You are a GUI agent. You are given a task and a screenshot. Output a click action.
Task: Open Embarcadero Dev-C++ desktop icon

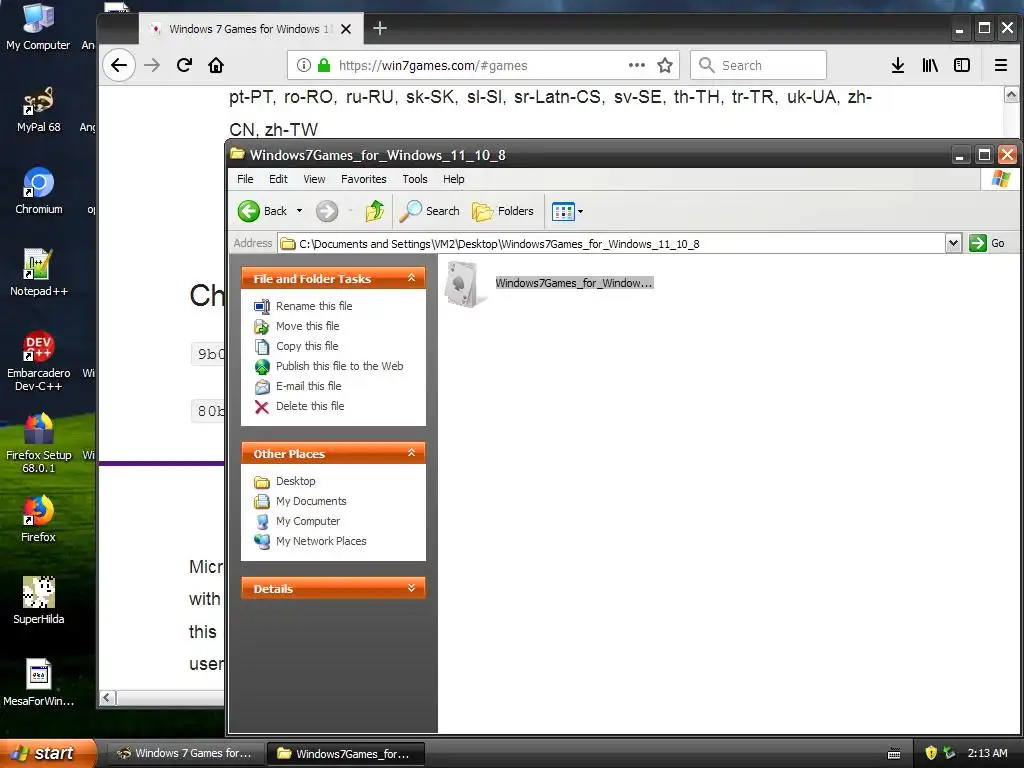[39, 361]
